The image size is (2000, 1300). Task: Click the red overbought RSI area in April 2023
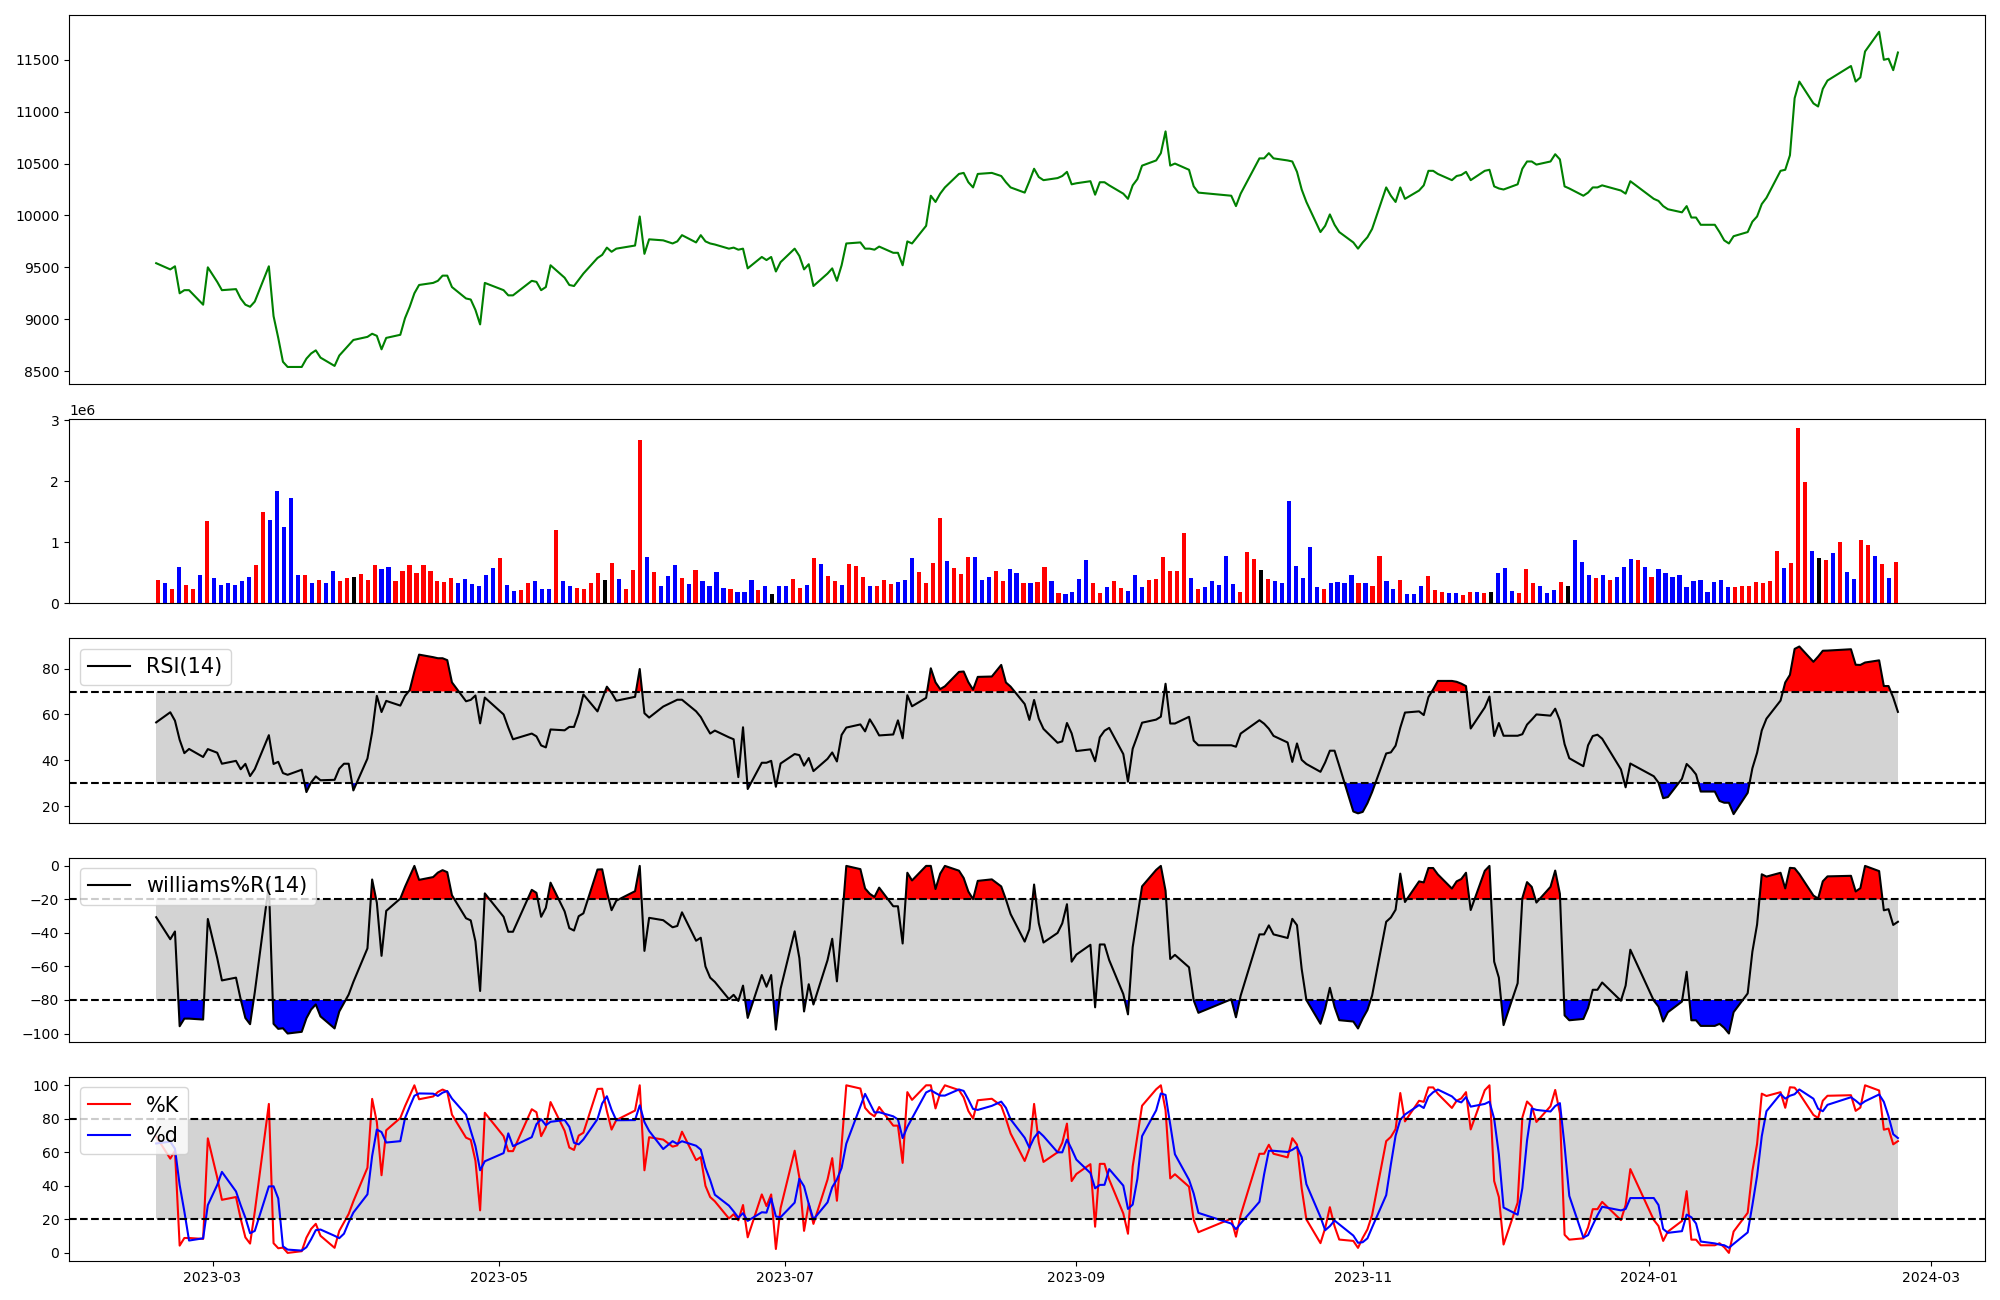point(431,675)
